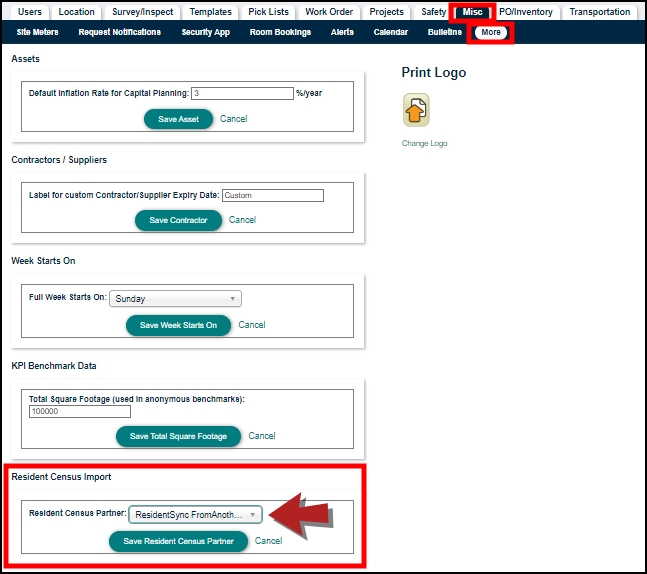Open the Room Bookings submenu
The width and height of the screenshot is (647, 574).
[279, 32]
